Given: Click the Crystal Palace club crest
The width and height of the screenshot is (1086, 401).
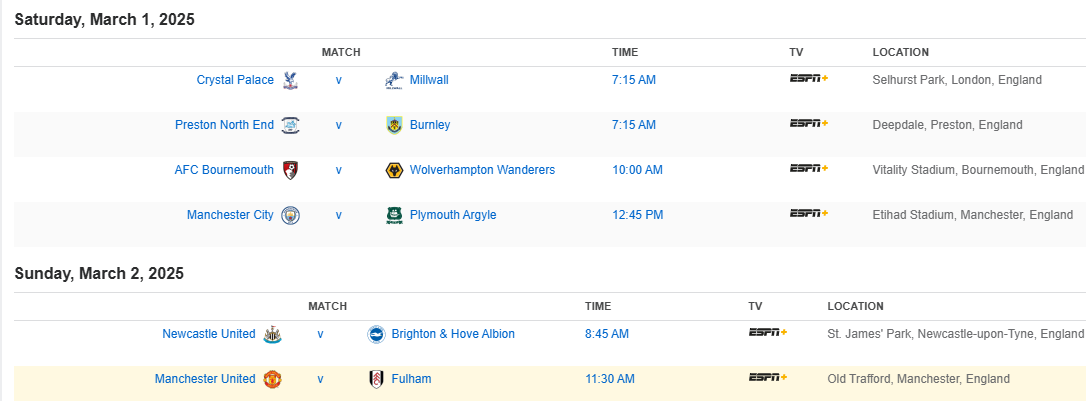Looking at the screenshot, I should (x=290, y=80).
